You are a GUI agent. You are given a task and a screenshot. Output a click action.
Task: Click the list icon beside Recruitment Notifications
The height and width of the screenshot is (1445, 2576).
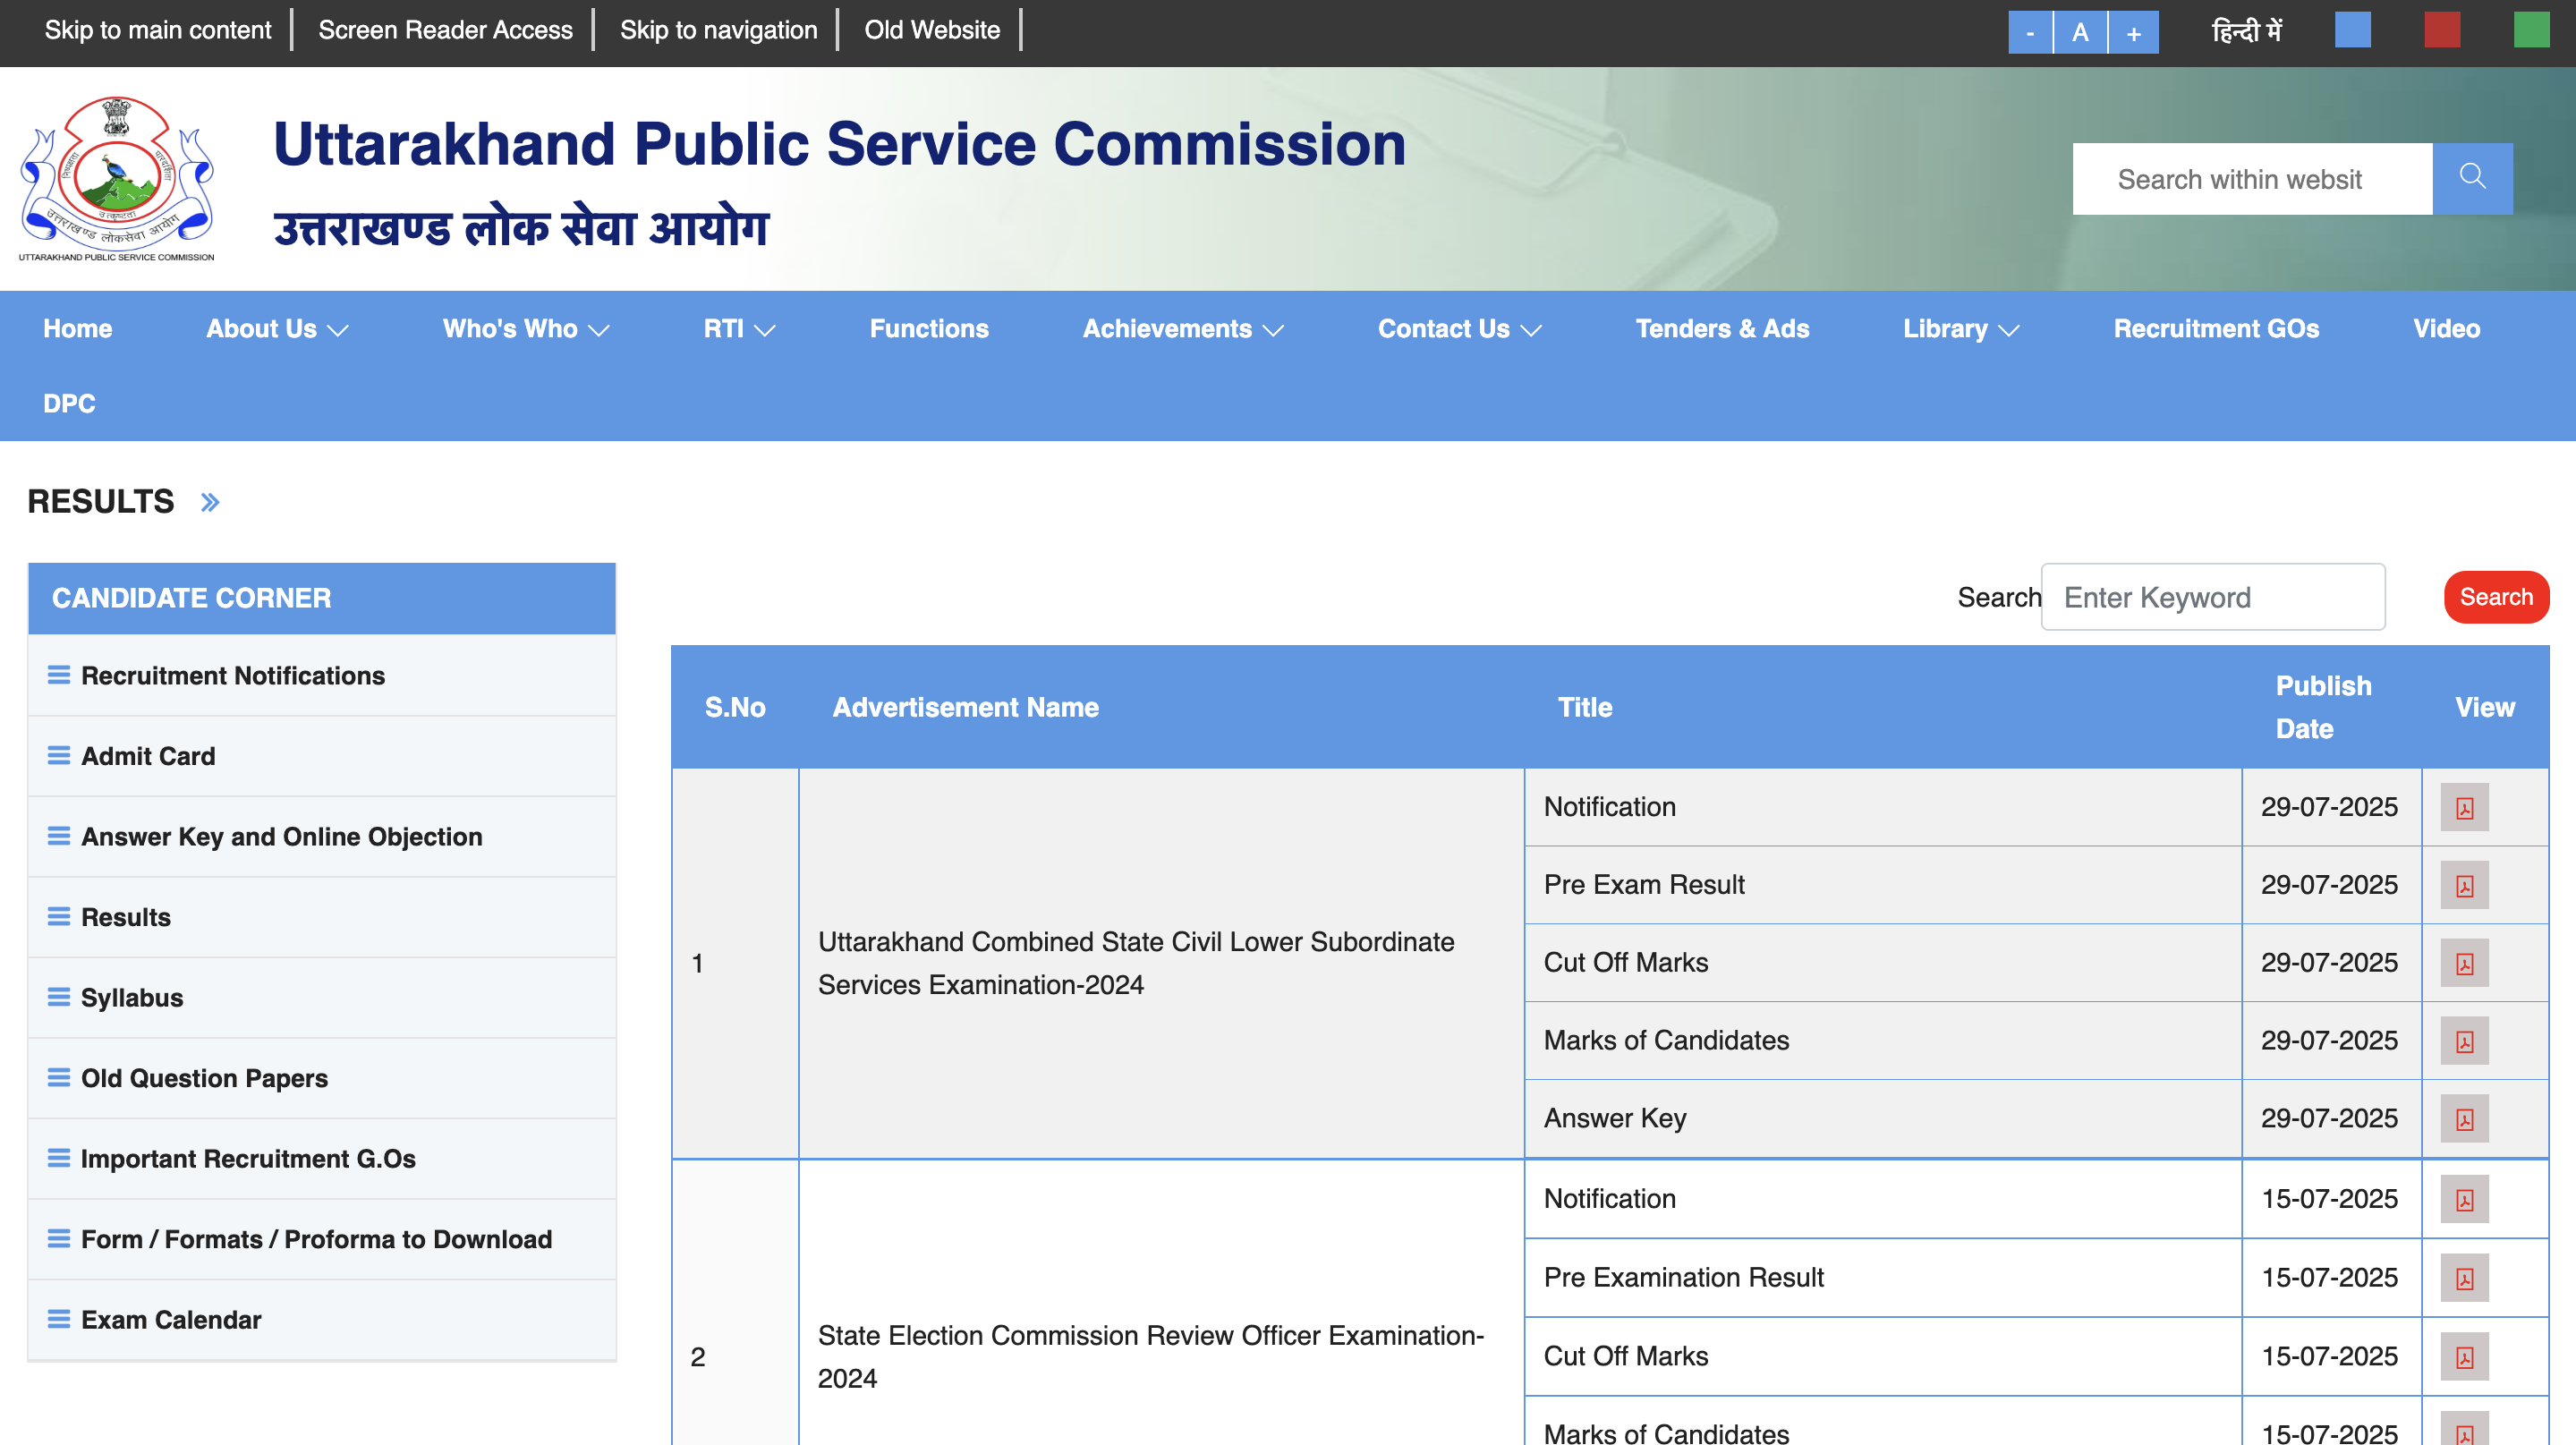point(59,675)
